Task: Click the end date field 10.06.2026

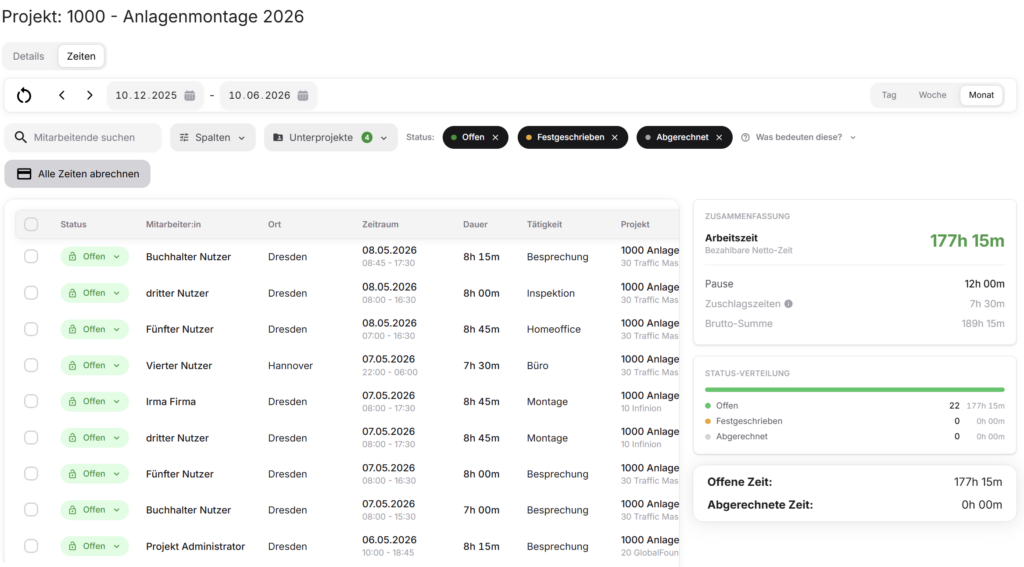Action: click(x=268, y=95)
